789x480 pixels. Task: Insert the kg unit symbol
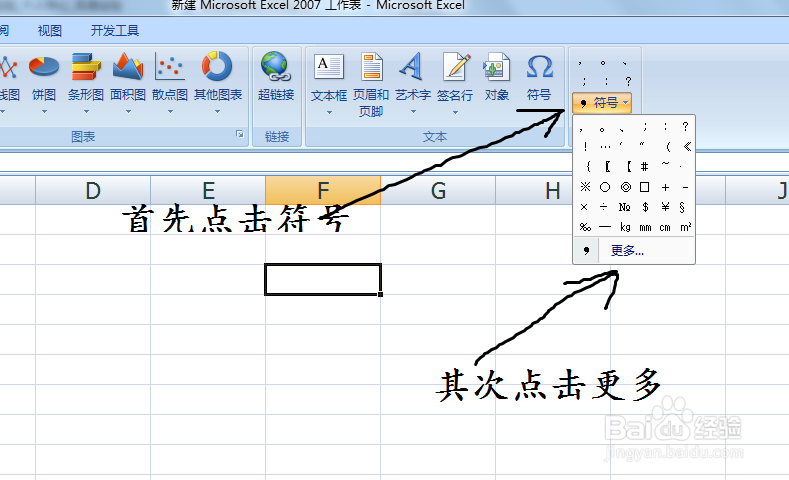click(625, 227)
